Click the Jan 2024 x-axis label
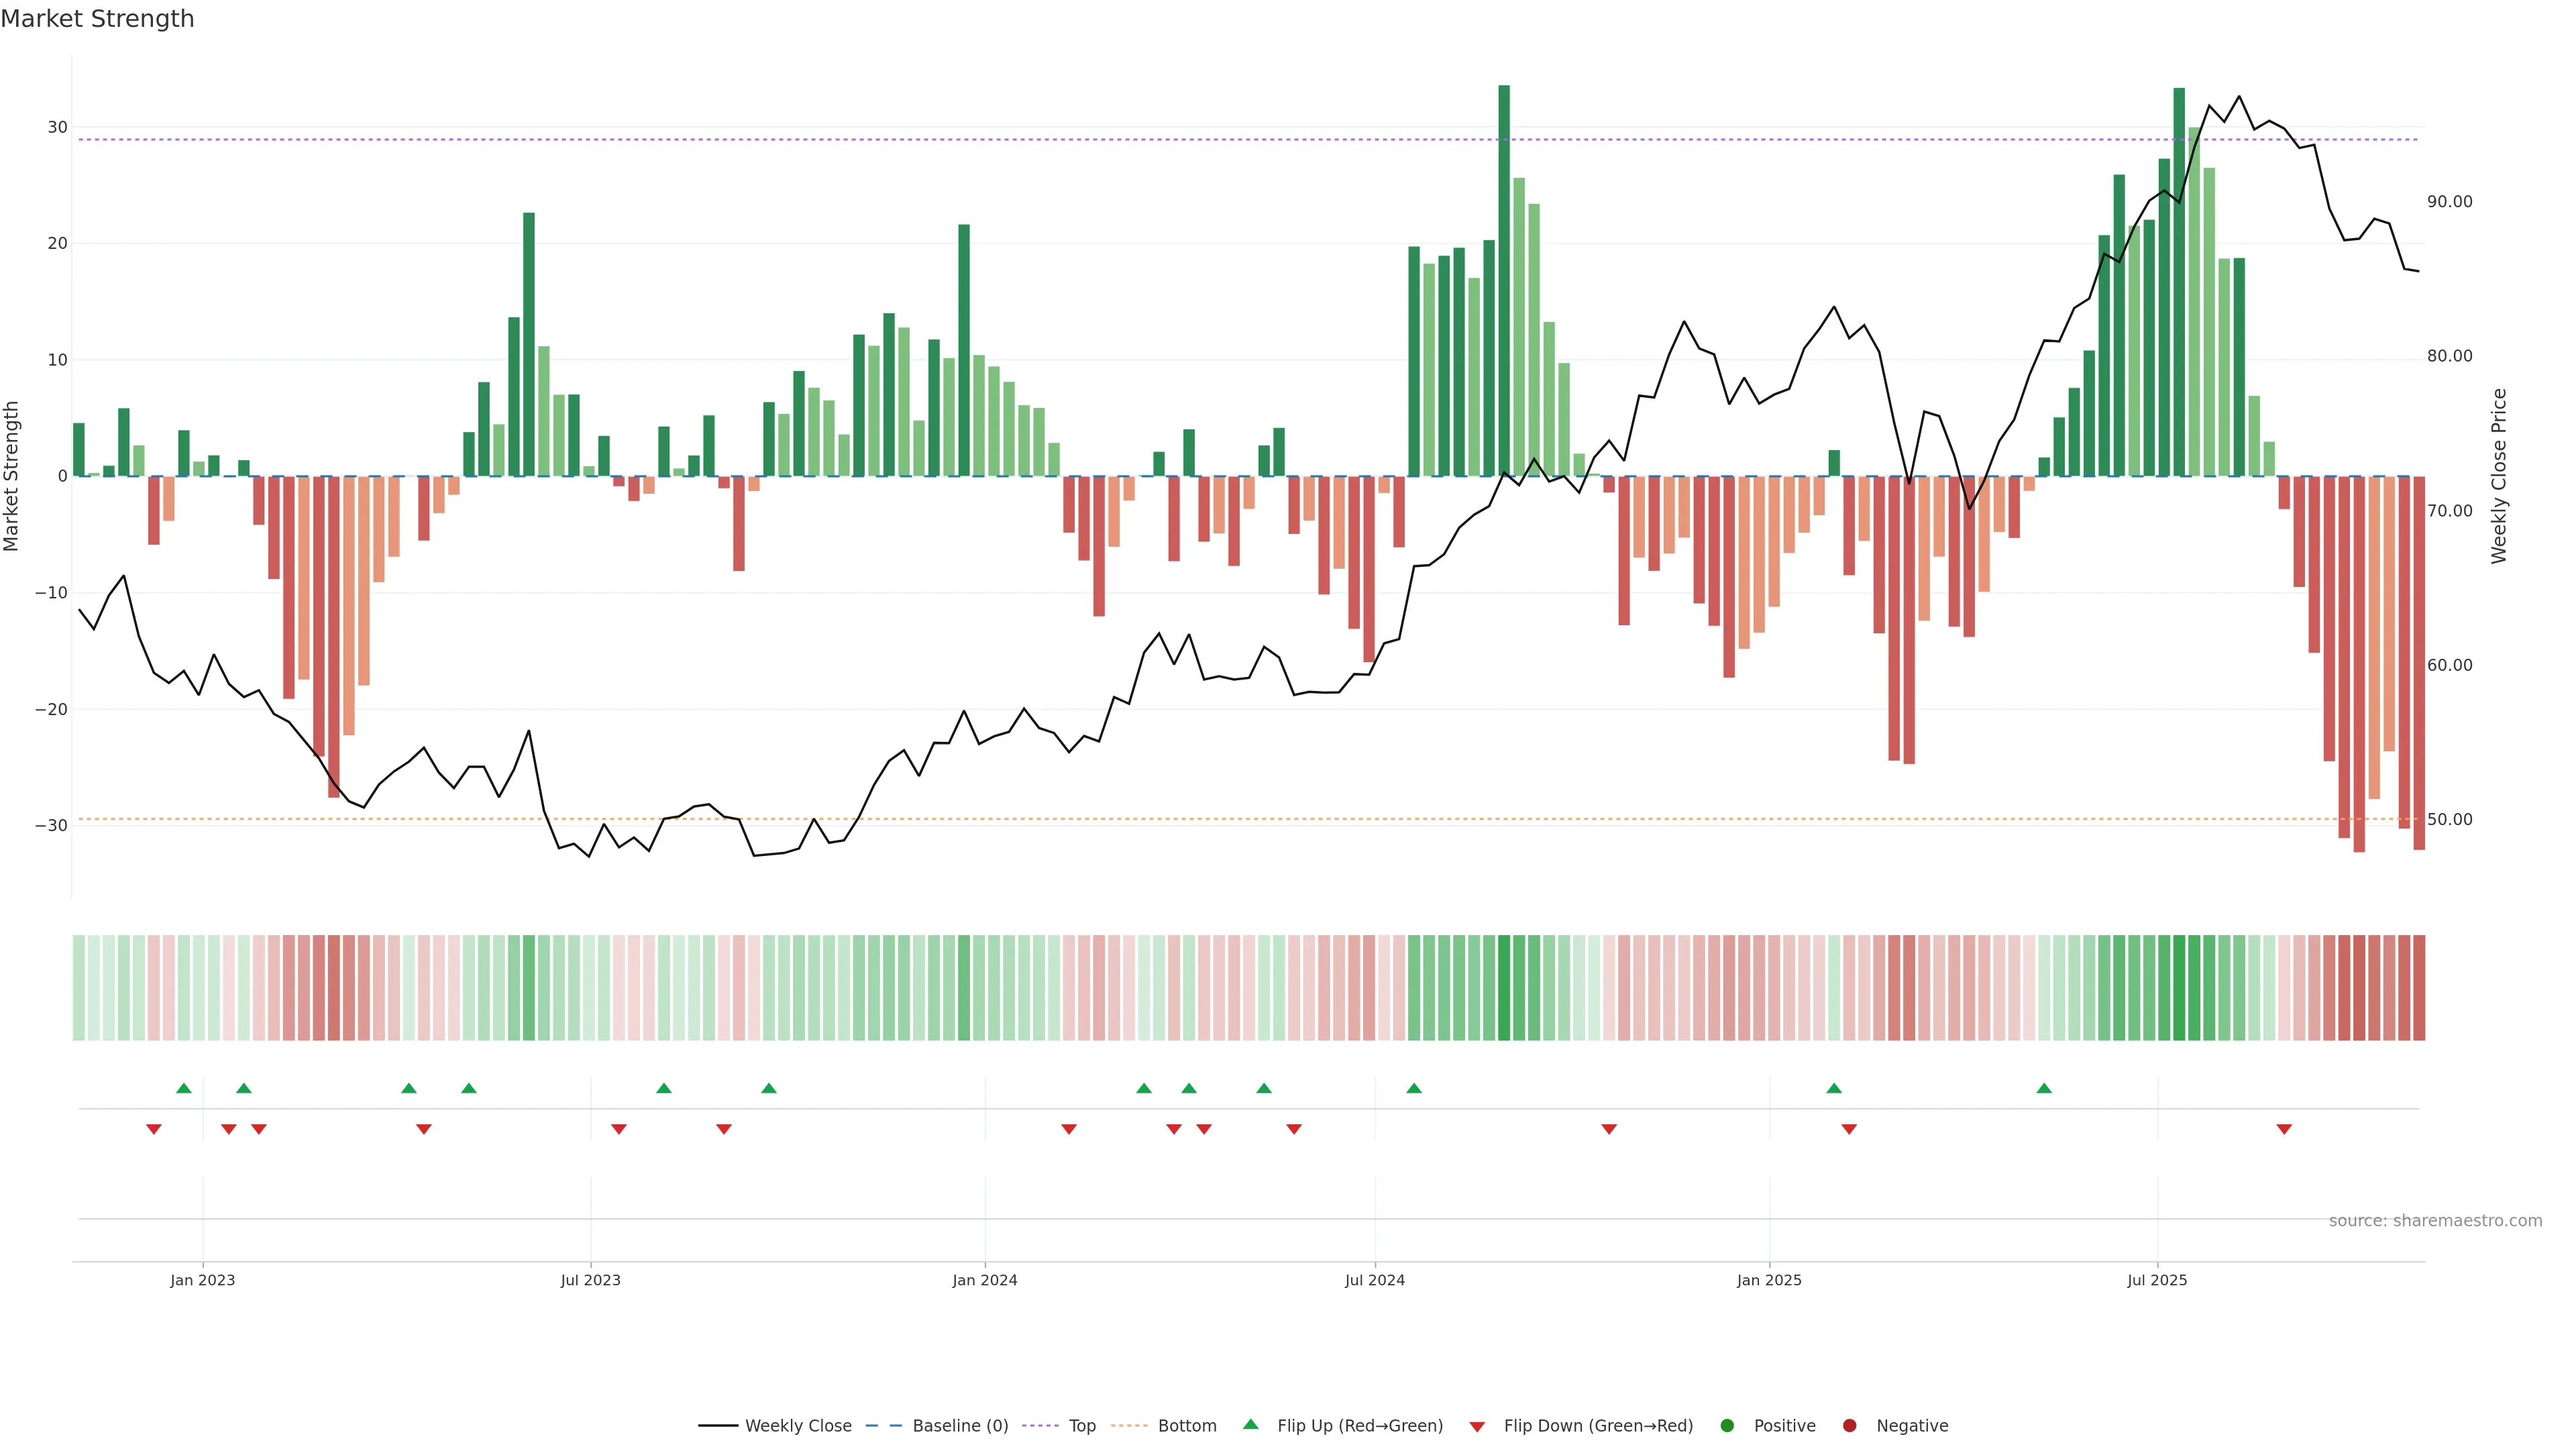 pos(984,1280)
